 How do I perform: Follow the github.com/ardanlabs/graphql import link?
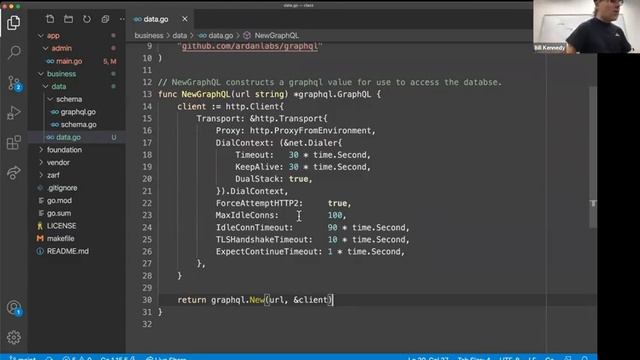(250, 46)
